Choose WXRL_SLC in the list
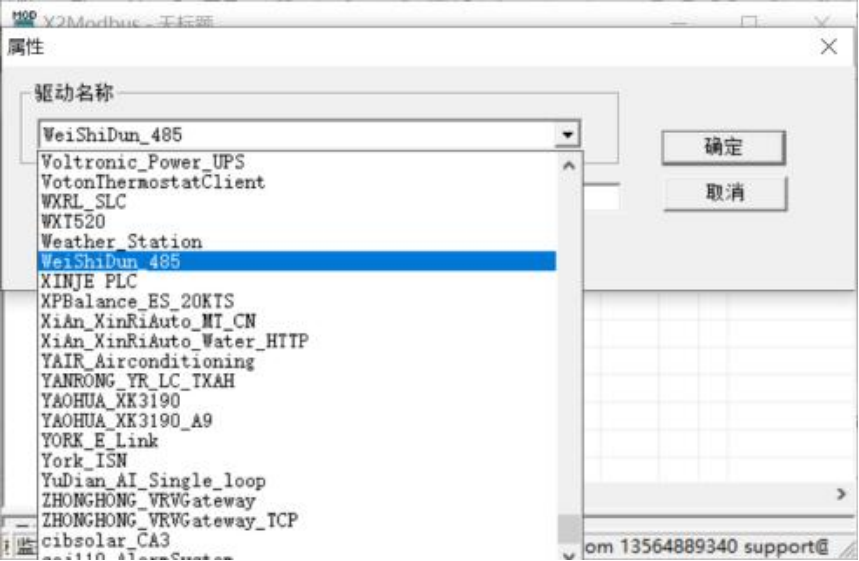 click(297, 202)
